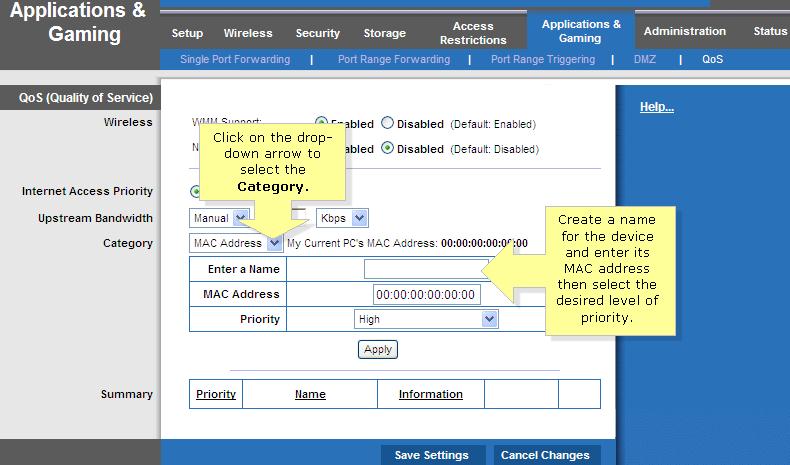Screen dimensions: 790x465
Task: Open the DMZ sub-tab
Action: [x=645, y=59]
